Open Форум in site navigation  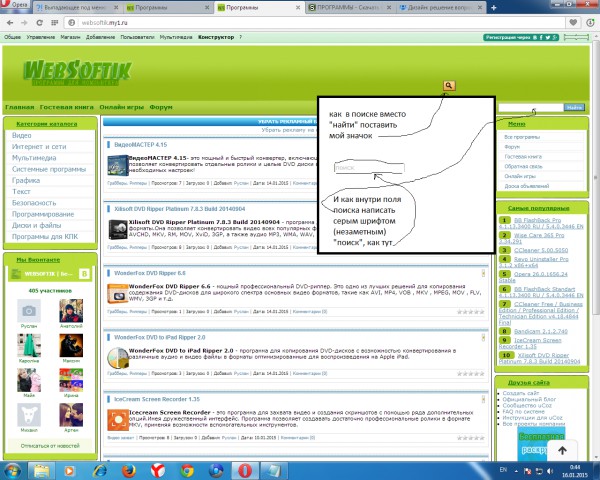[x=161, y=107]
